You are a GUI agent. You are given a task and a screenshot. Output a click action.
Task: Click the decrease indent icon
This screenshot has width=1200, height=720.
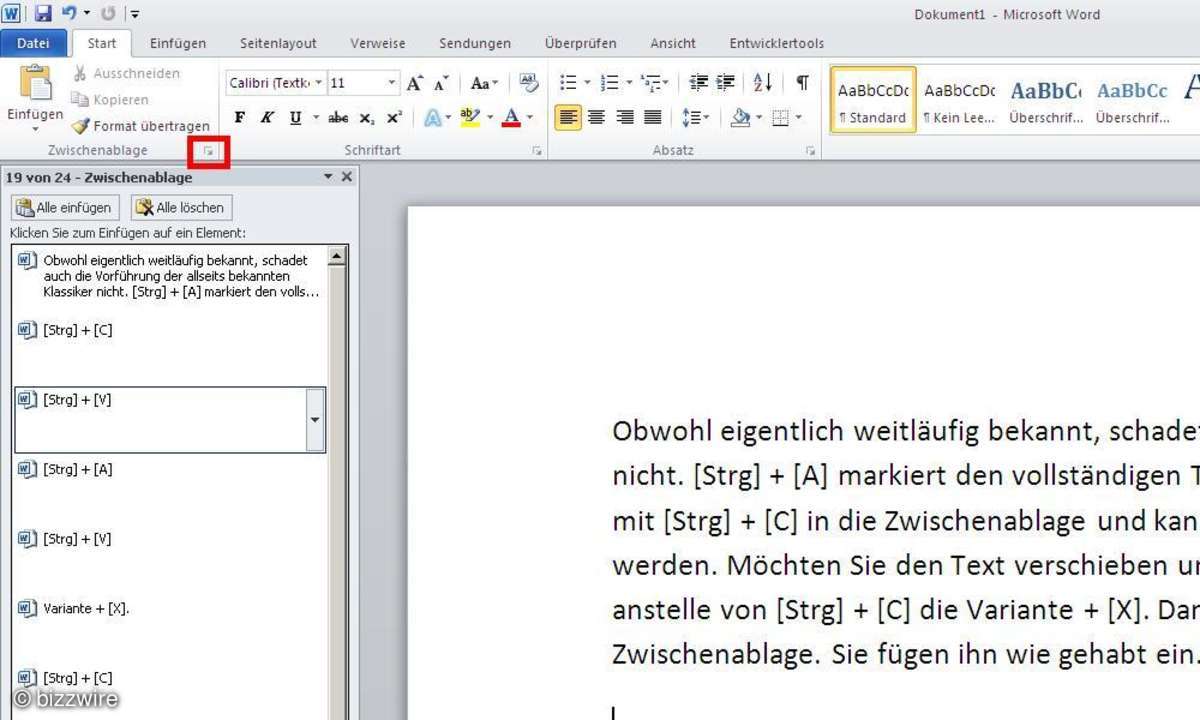699,83
